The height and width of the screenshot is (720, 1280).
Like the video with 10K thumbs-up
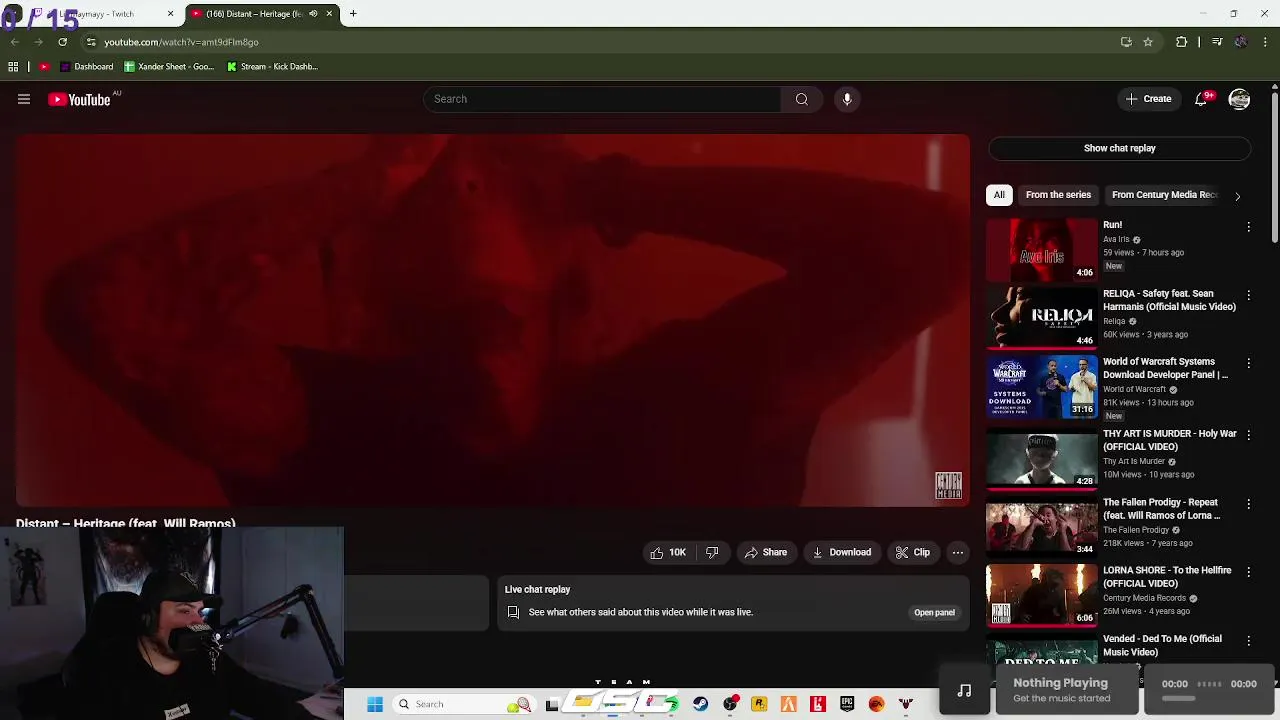click(668, 552)
